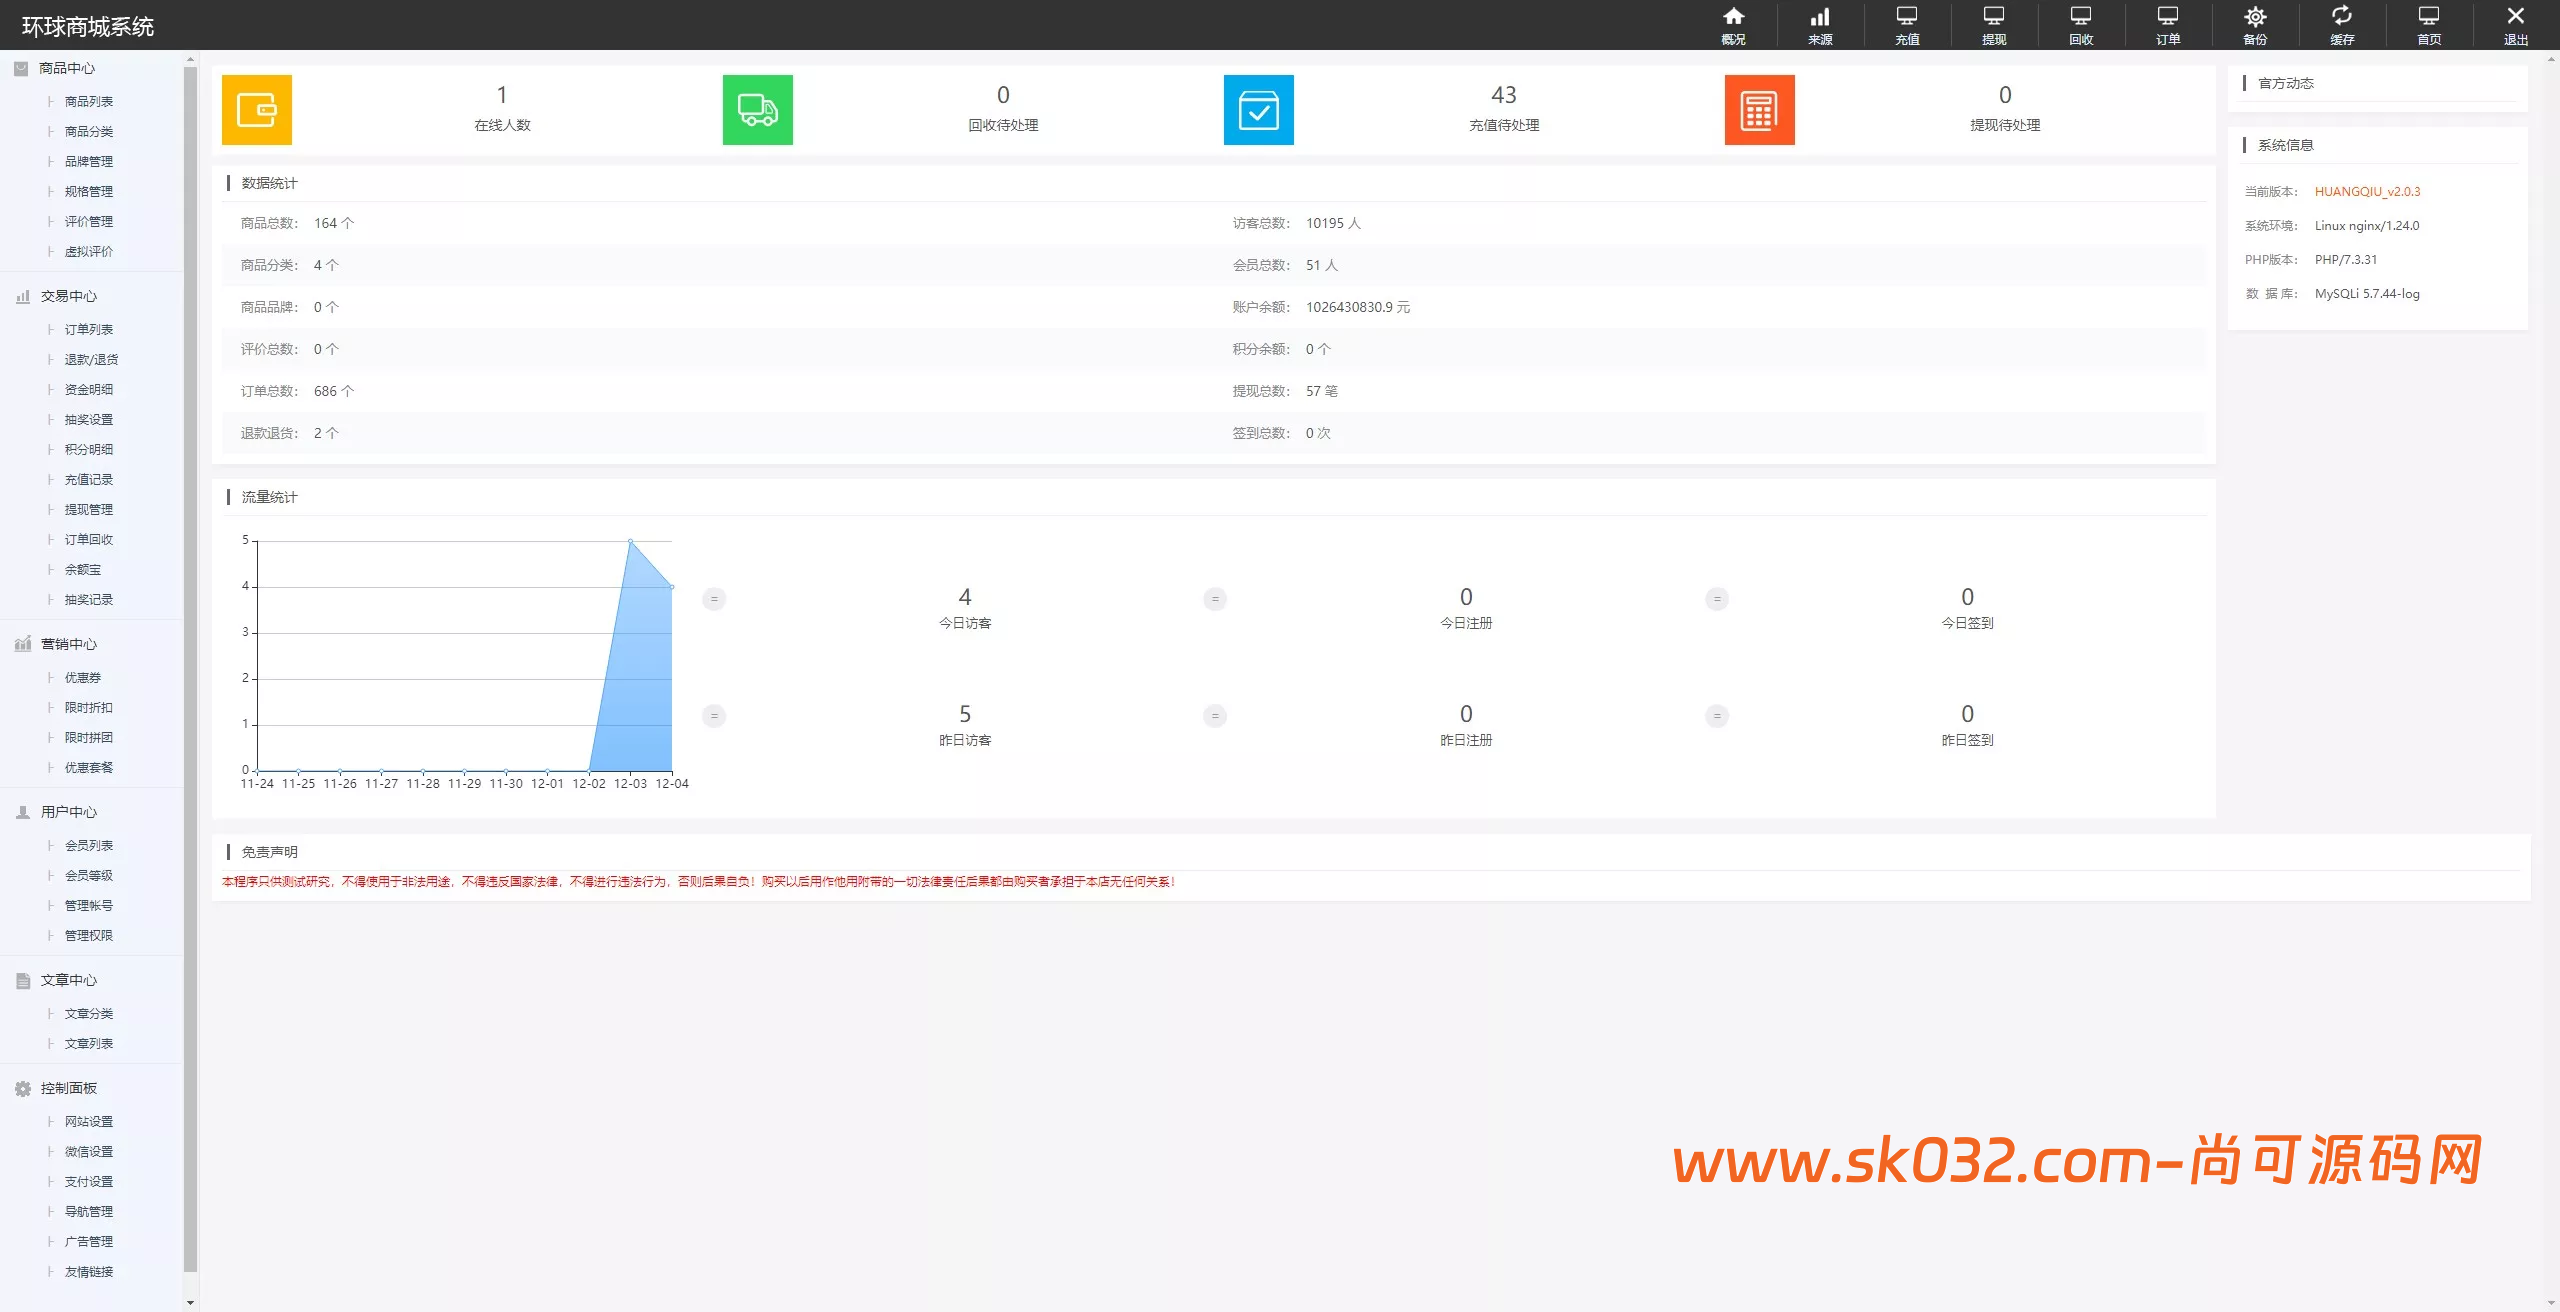Open 商品列表 in the sidebar

[88, 102]
